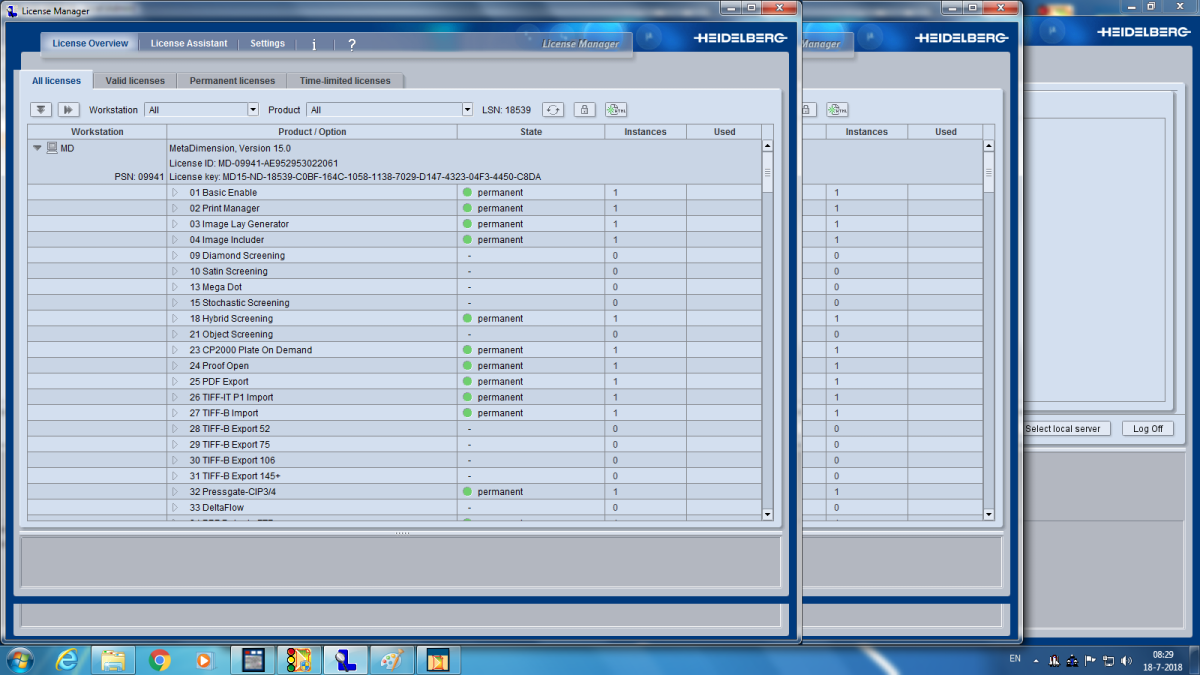The width and height of the screenshot is (1200, 675).
Task: Click the expand all rows double-arrow icon
Action: click(41, 110)
